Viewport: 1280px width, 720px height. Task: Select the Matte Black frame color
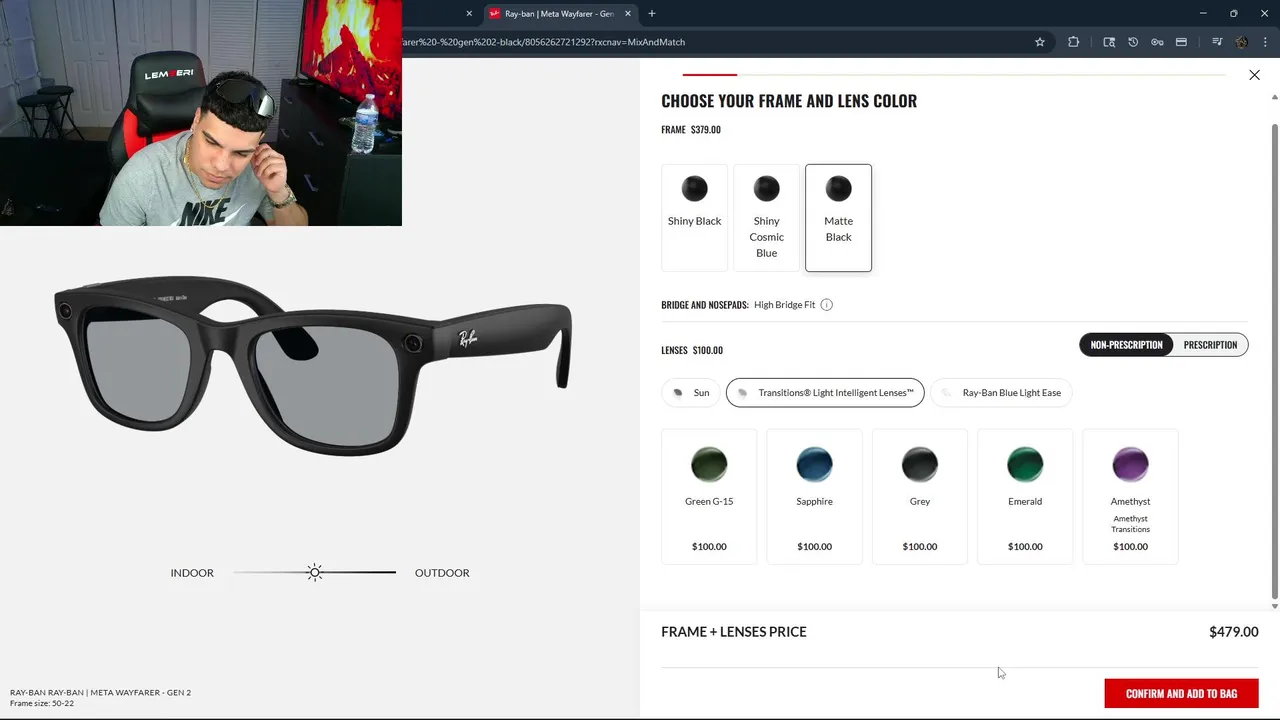(x=838, y=218)
